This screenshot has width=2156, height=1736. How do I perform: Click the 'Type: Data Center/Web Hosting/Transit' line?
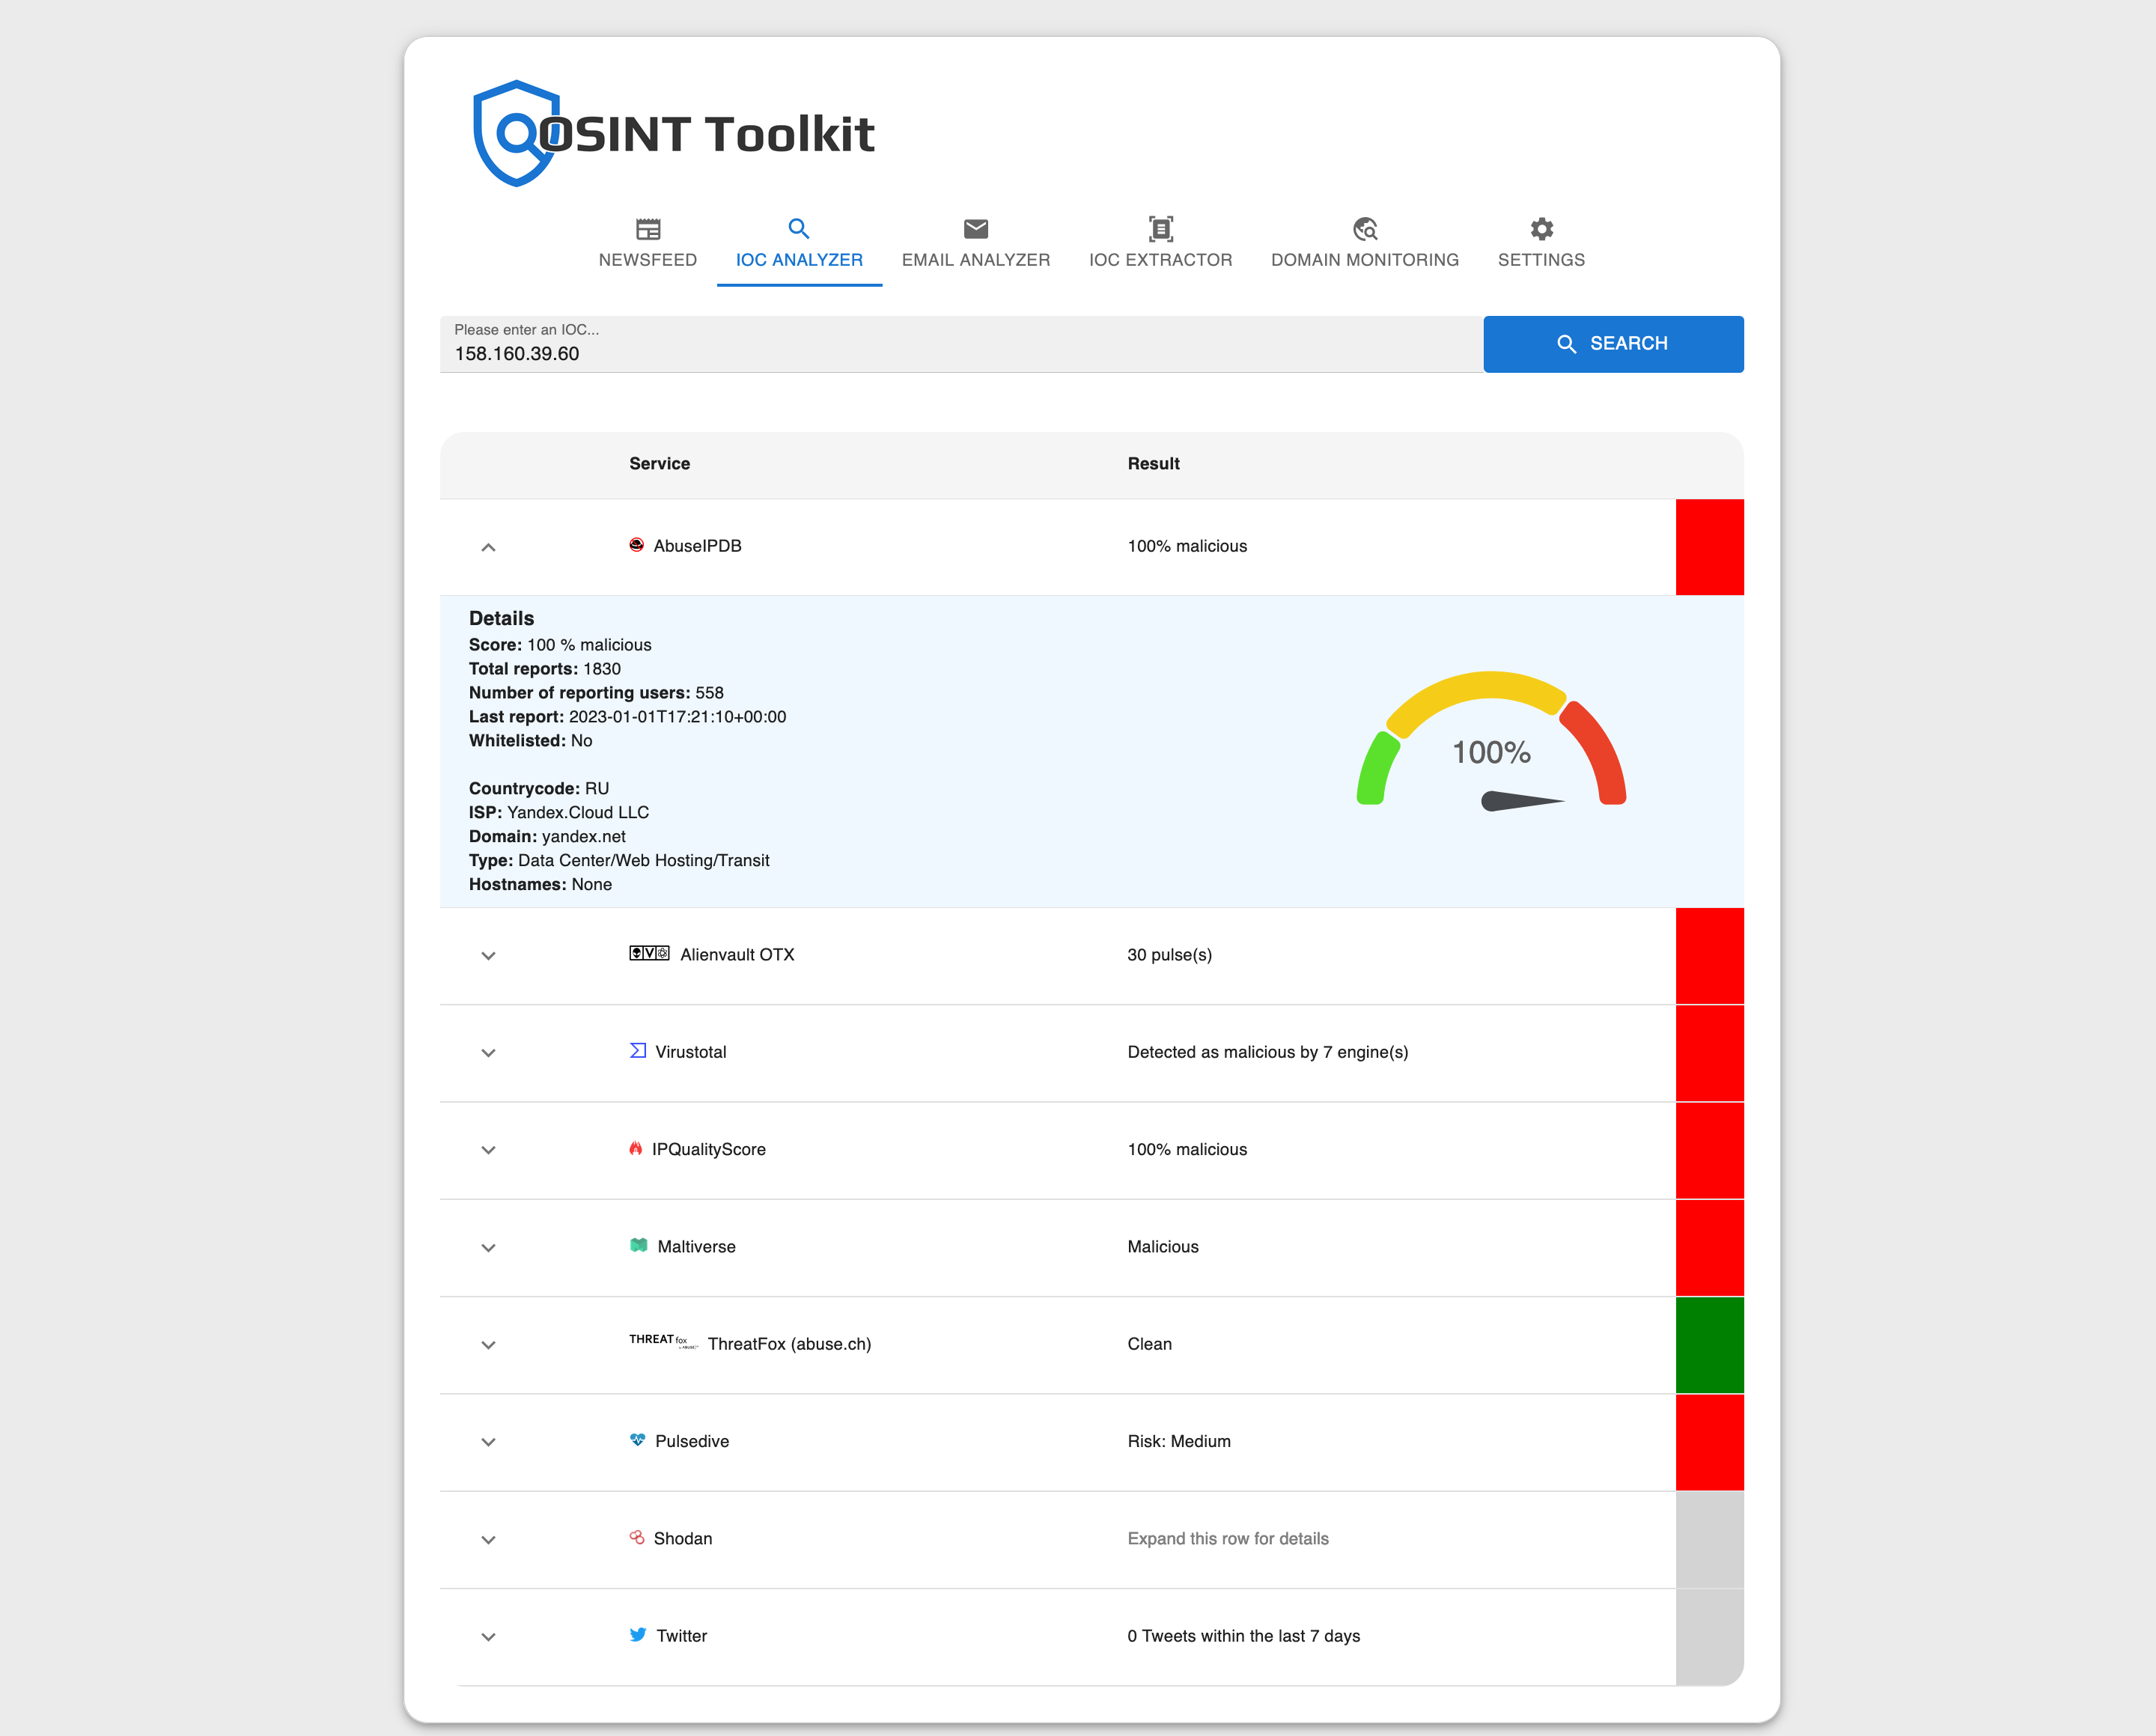pyautogui.click(x=619, y=861)
